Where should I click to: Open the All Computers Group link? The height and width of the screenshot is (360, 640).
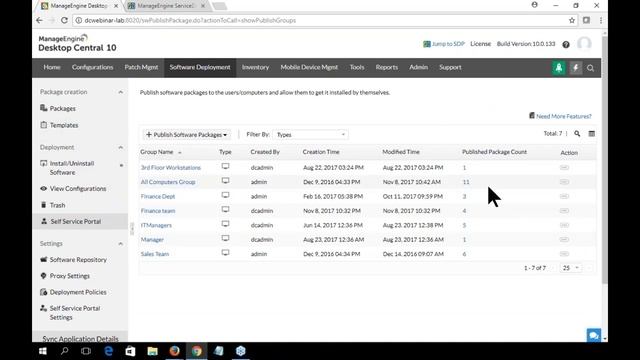coord(168,182)
